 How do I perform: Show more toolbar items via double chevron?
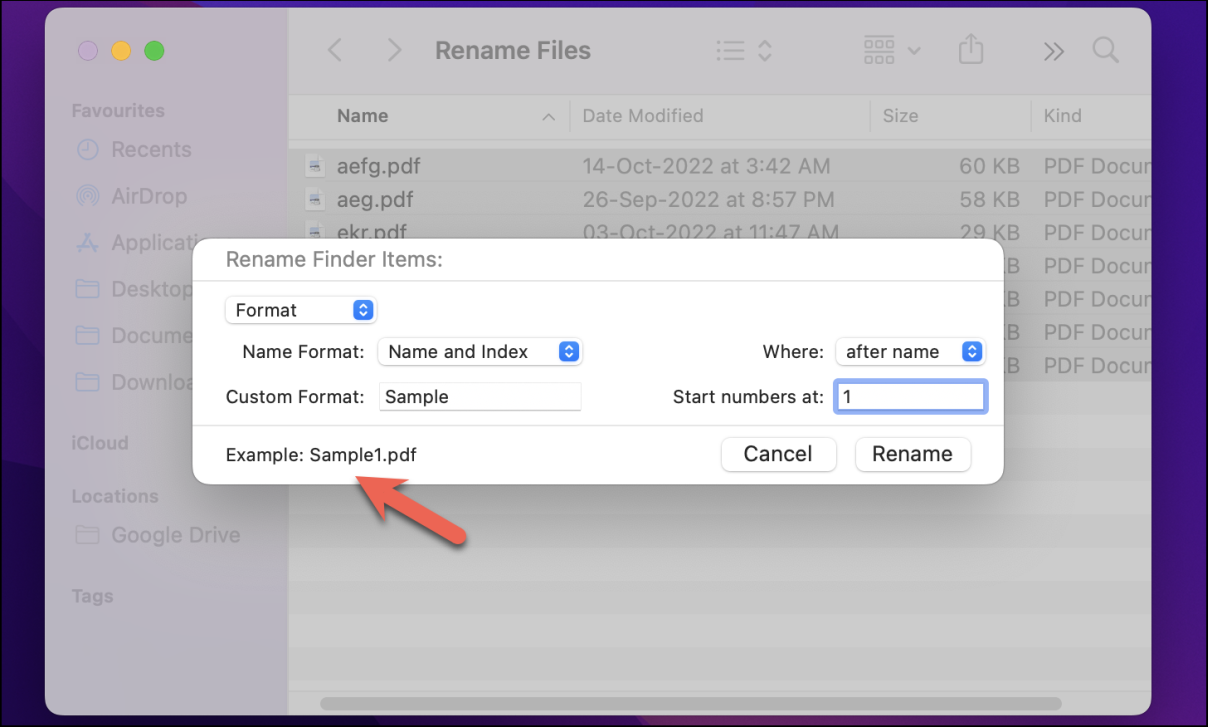click(1053, 51)
